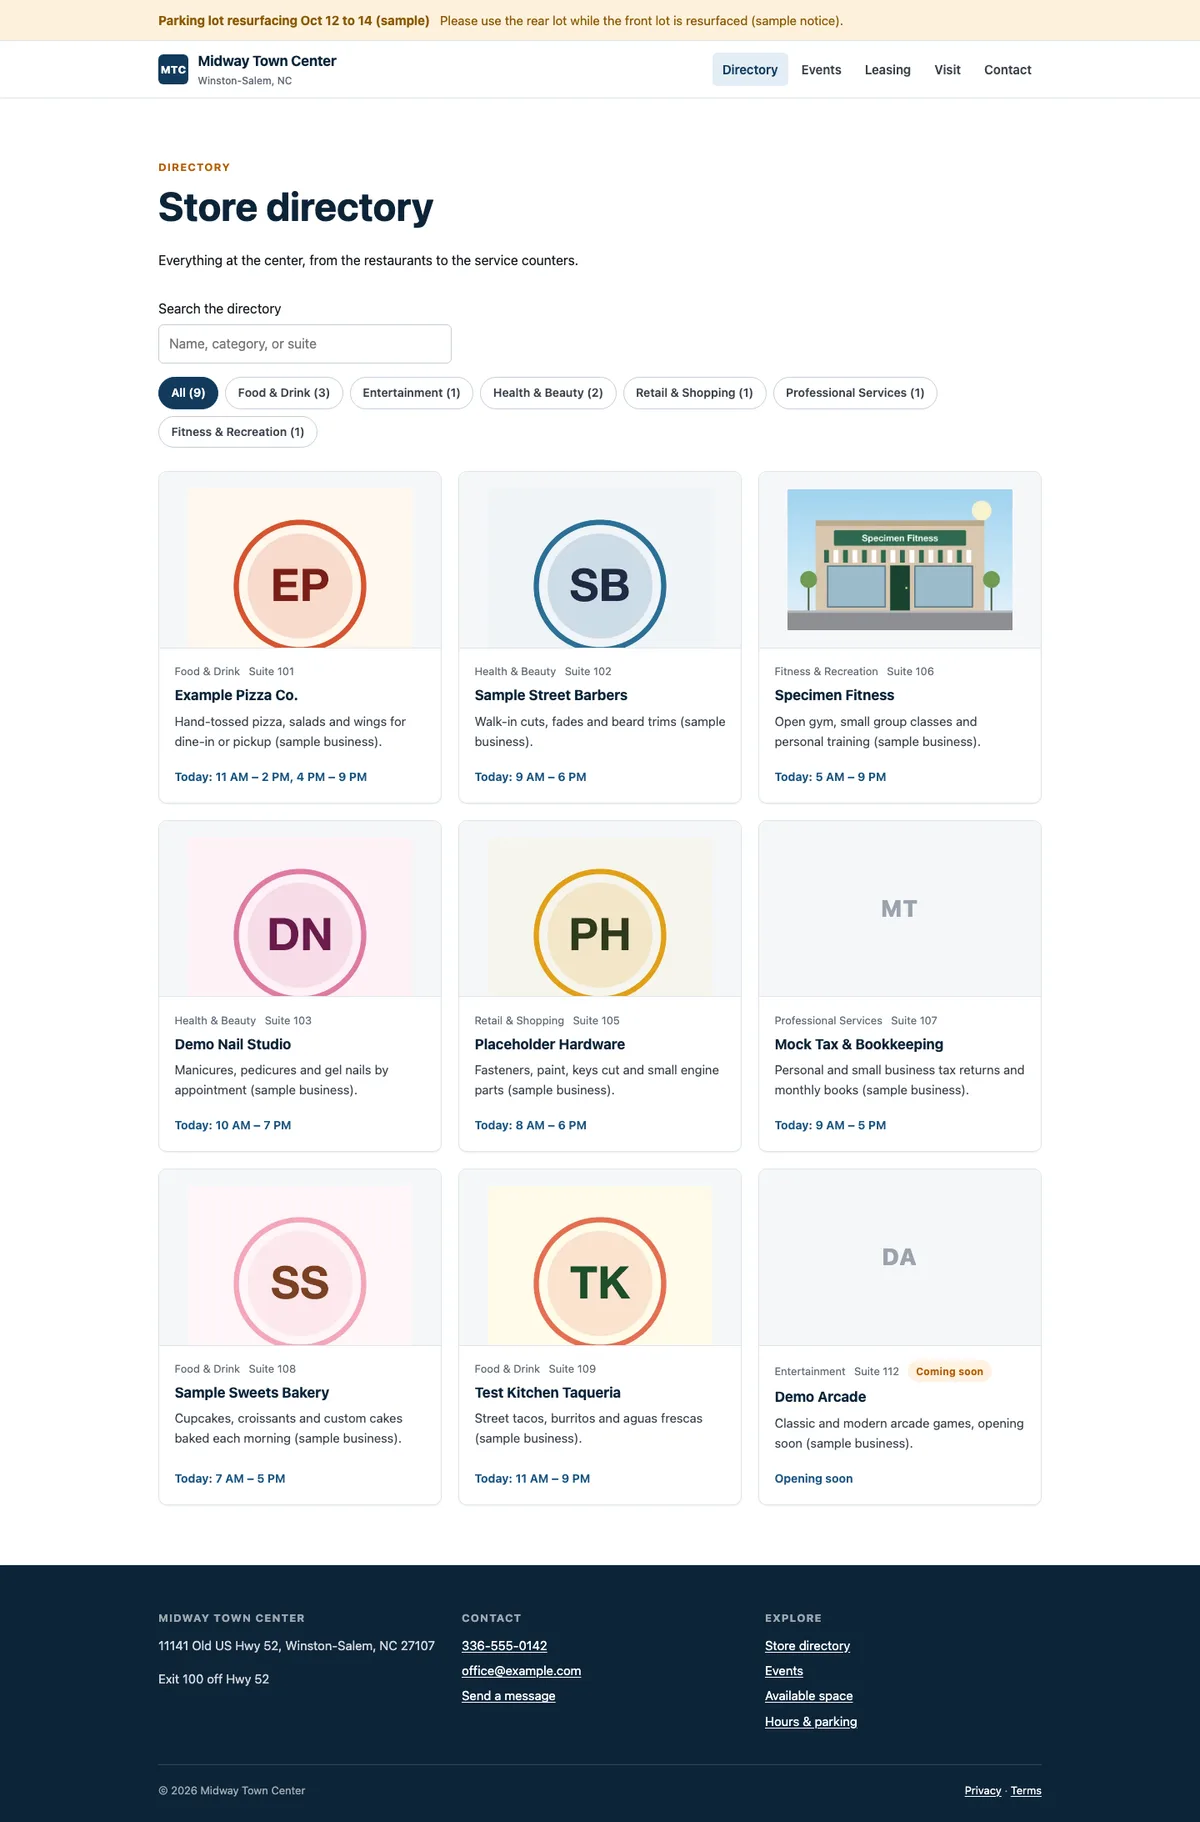Open the Placeholder Hardware PH logo
Image resolution: width=1200 pixels, height=1822 pixels.
(x=600, y=917)
